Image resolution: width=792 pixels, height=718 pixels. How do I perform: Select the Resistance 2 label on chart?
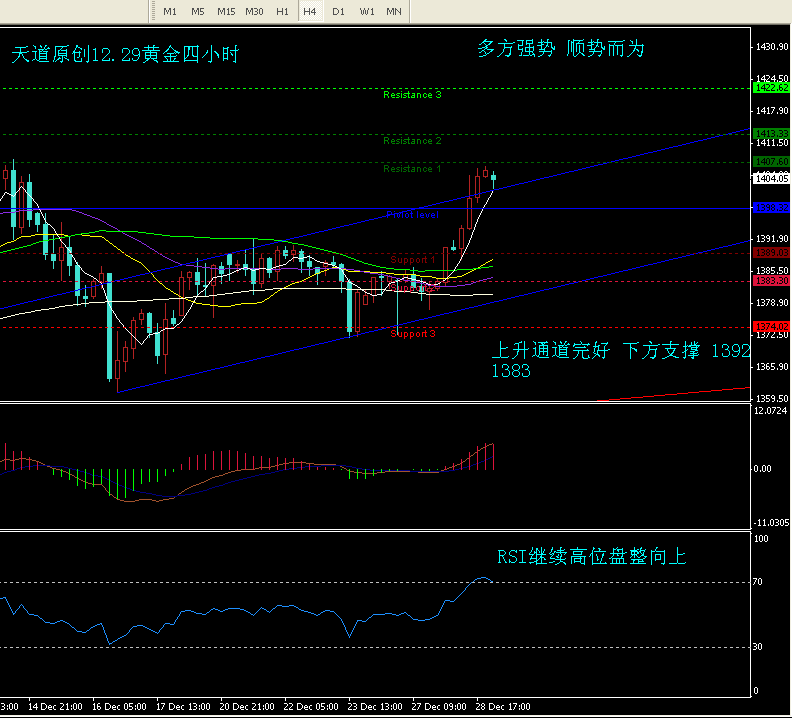[412, 141]
